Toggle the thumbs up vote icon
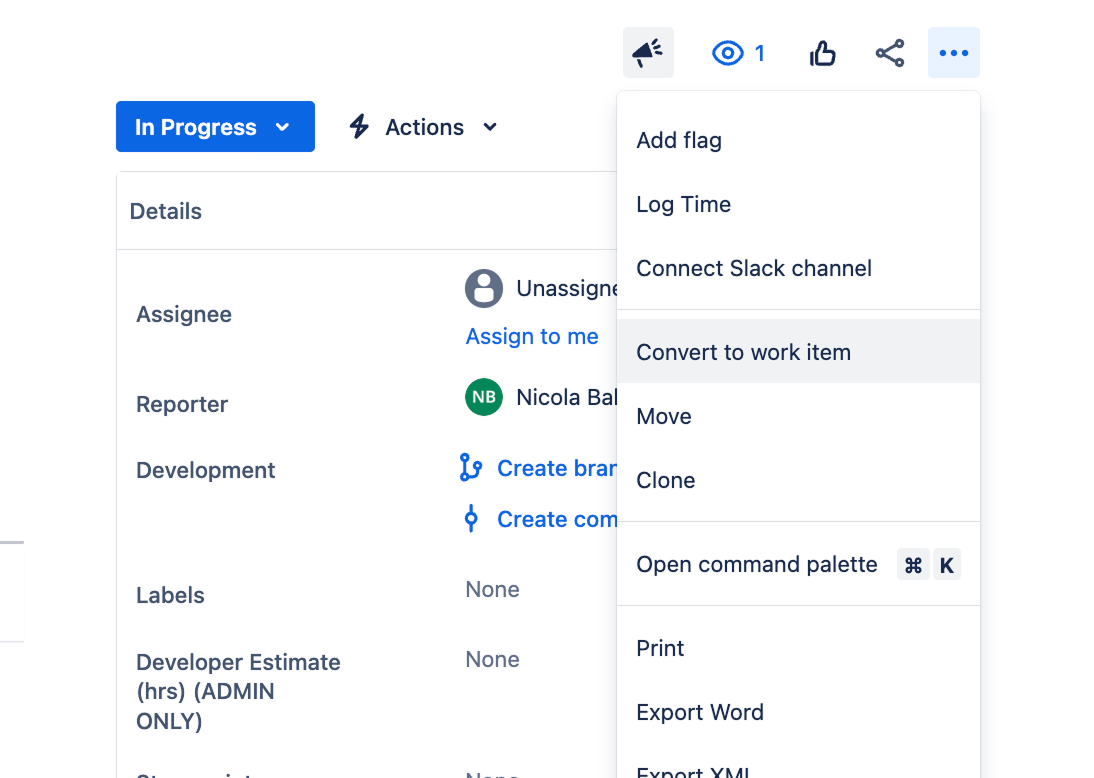This screenshot has height=778, width=1094. 822,52
